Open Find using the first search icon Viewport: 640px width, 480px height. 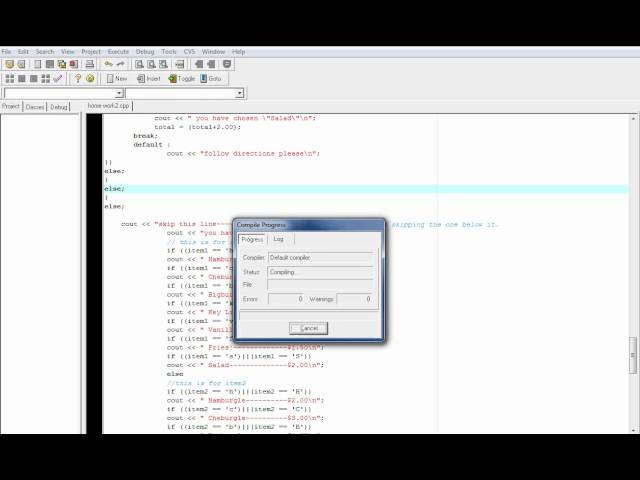pos(139,64)
